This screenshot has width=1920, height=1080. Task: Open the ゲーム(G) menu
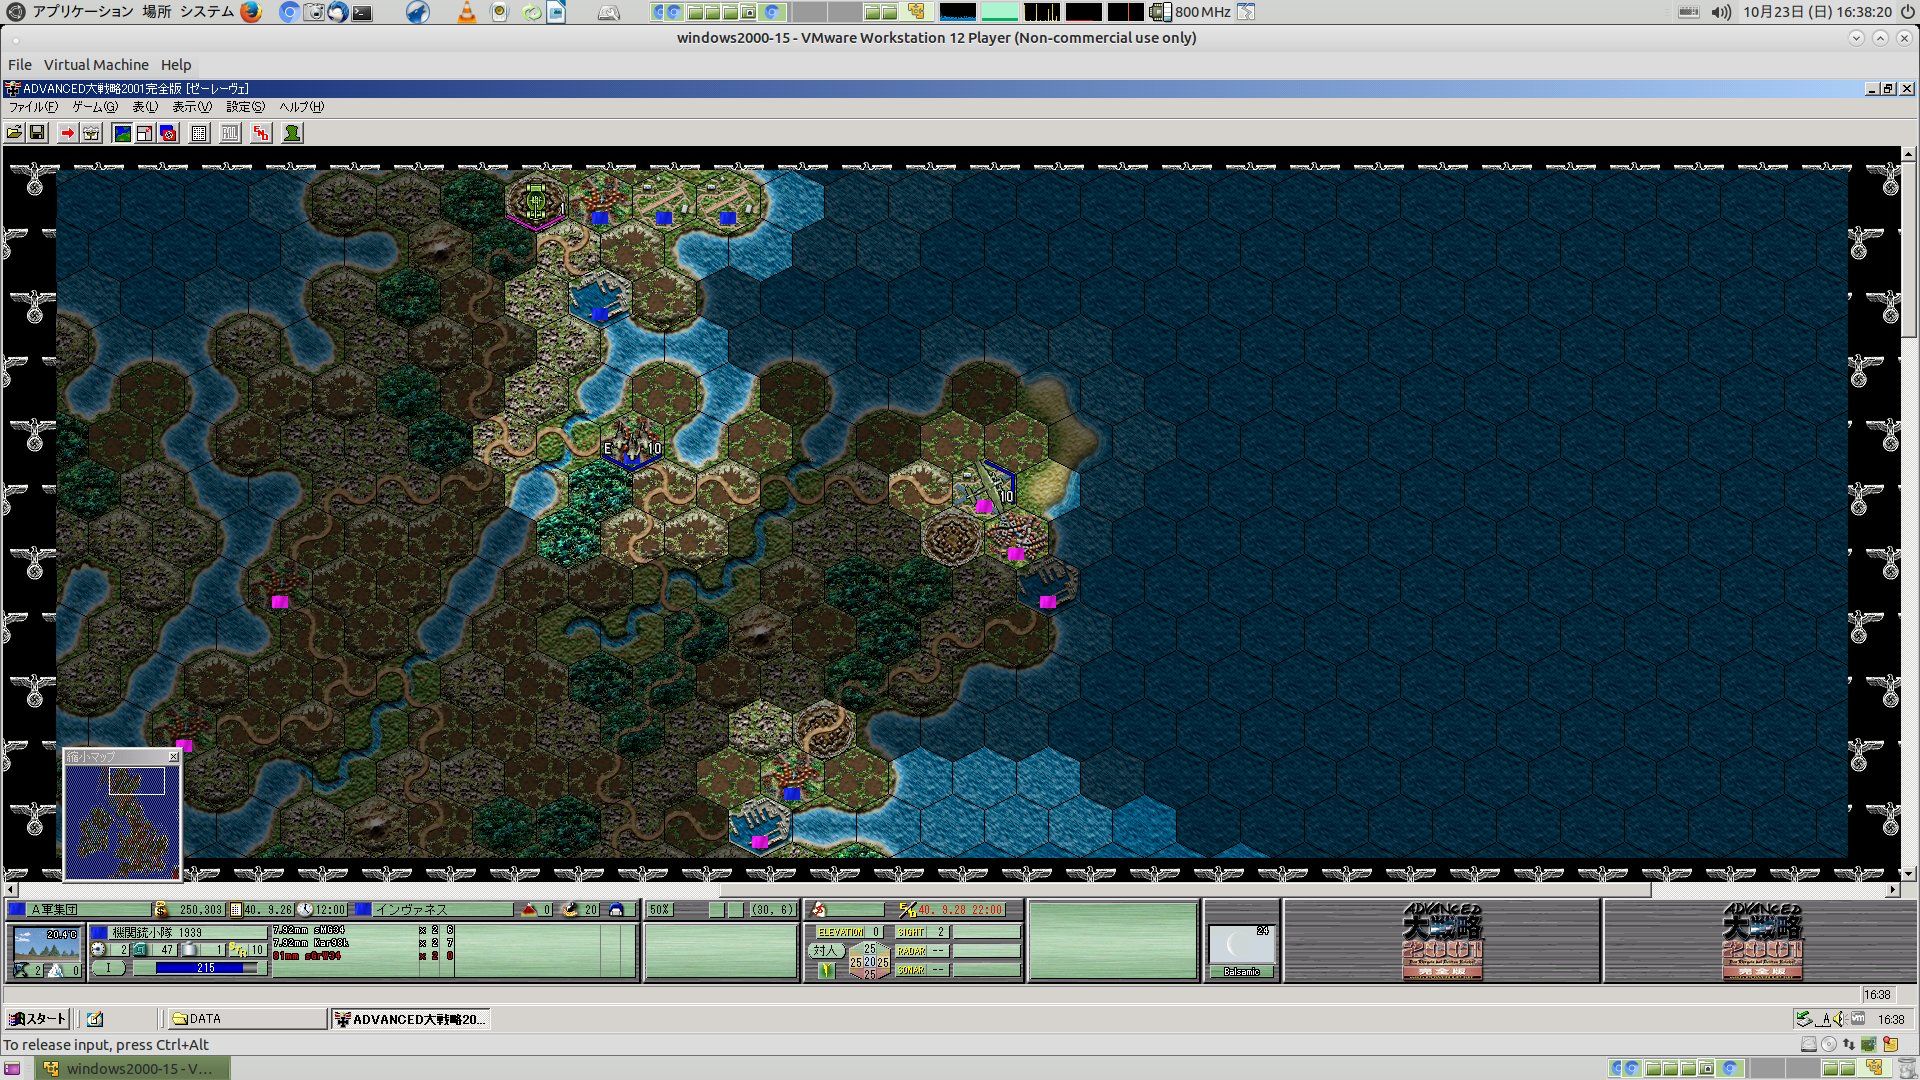(95, 107)
